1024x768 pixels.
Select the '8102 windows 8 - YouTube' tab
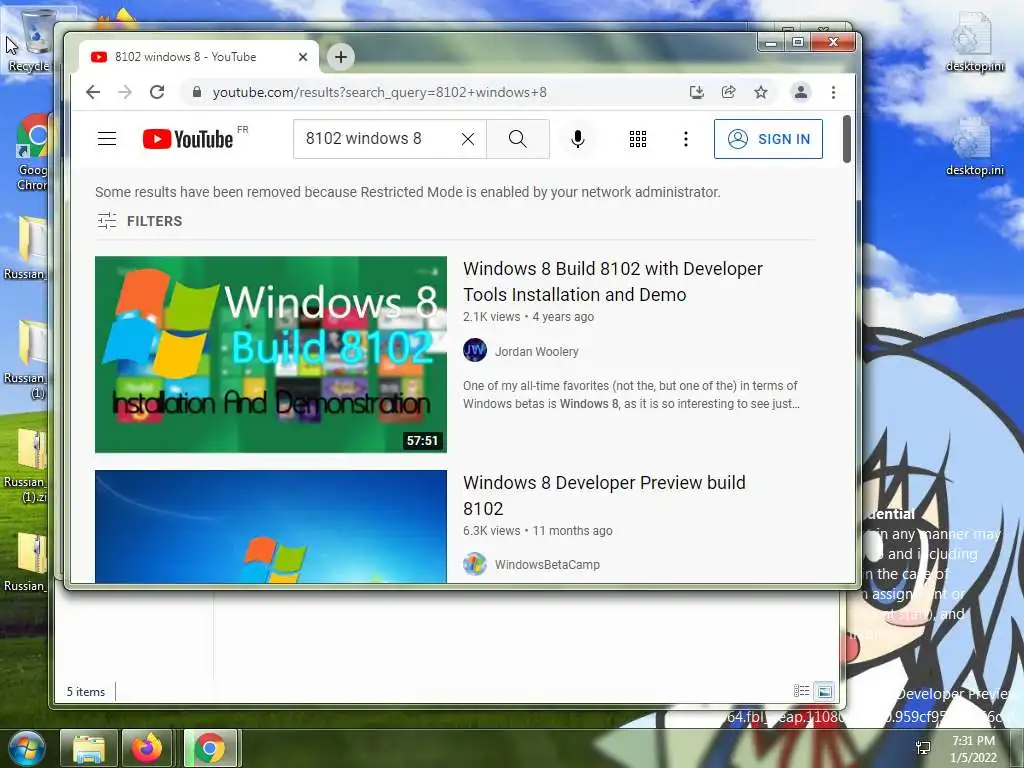click(199, 57)
